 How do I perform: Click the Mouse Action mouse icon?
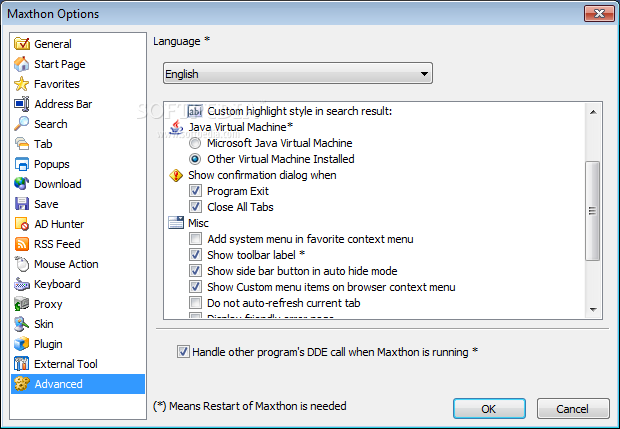tap(22, 264)
